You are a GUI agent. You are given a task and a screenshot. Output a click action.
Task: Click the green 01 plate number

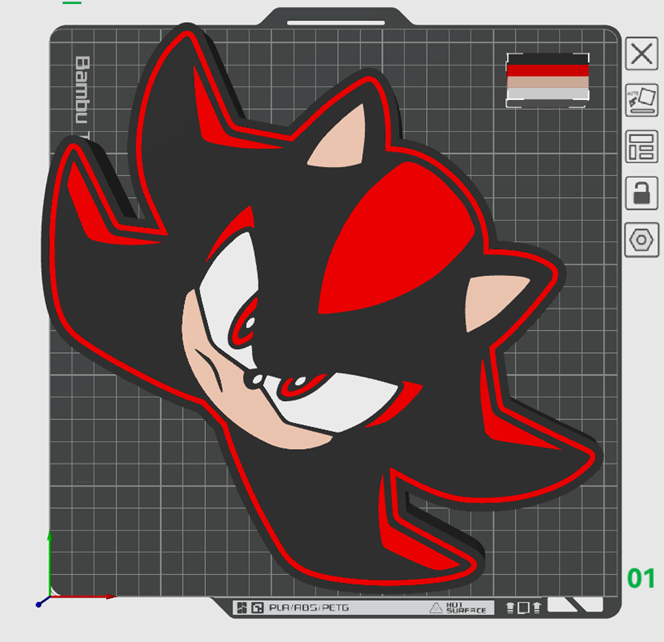click(x=640, y=578)
